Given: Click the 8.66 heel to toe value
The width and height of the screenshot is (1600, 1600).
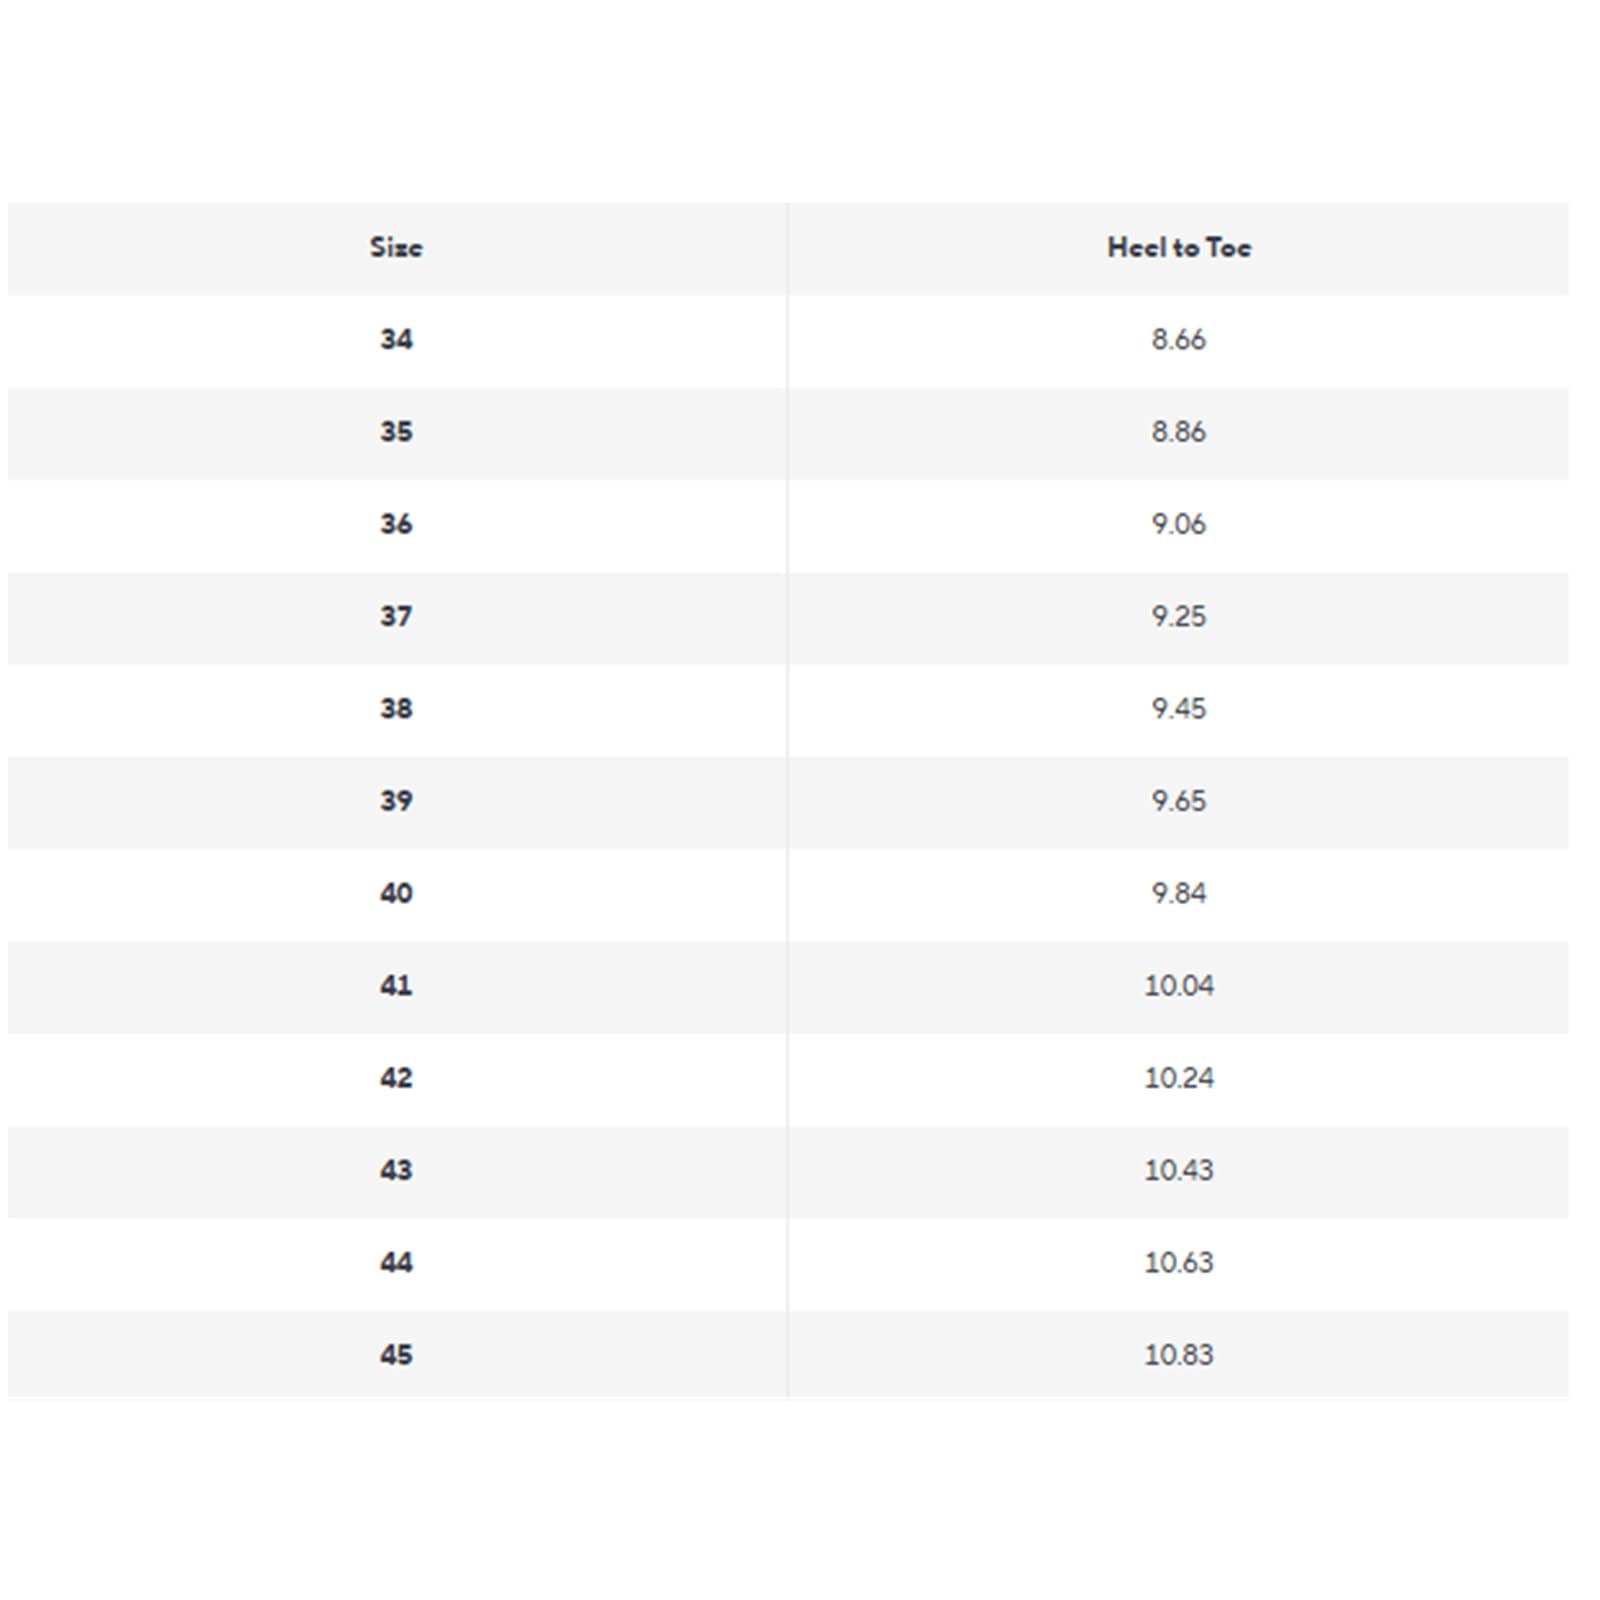Looking at the screenshot, I should (1179, 340).
